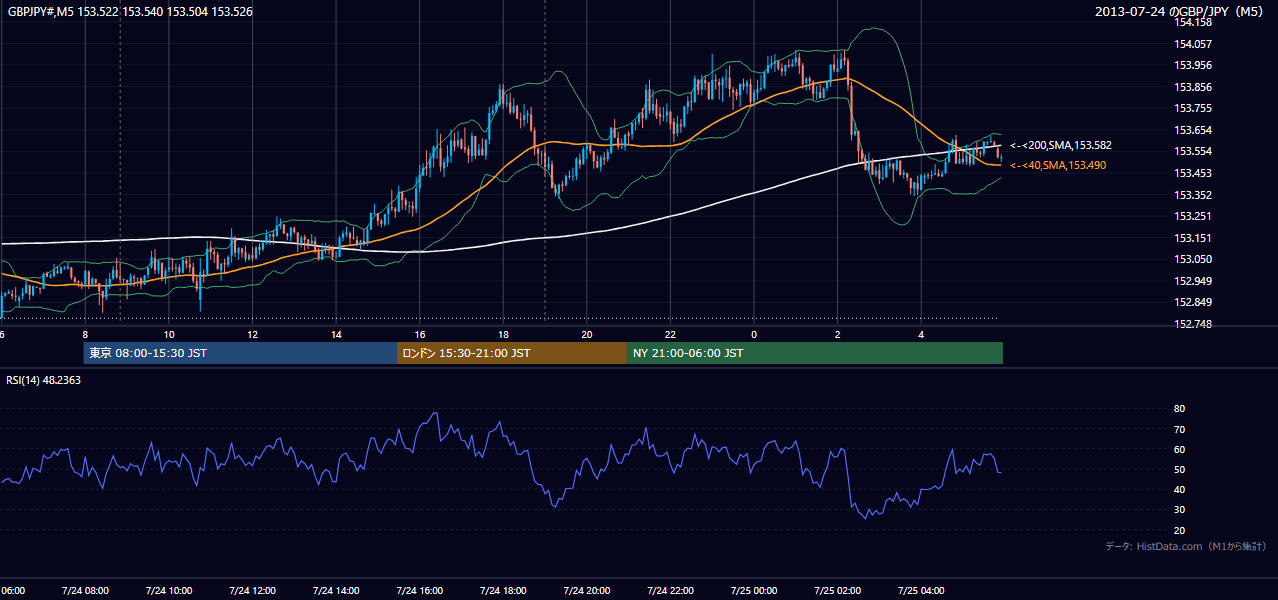
Task: Click price axis value 152.849
Action: pyautogui.click(x=1193, y=302)
